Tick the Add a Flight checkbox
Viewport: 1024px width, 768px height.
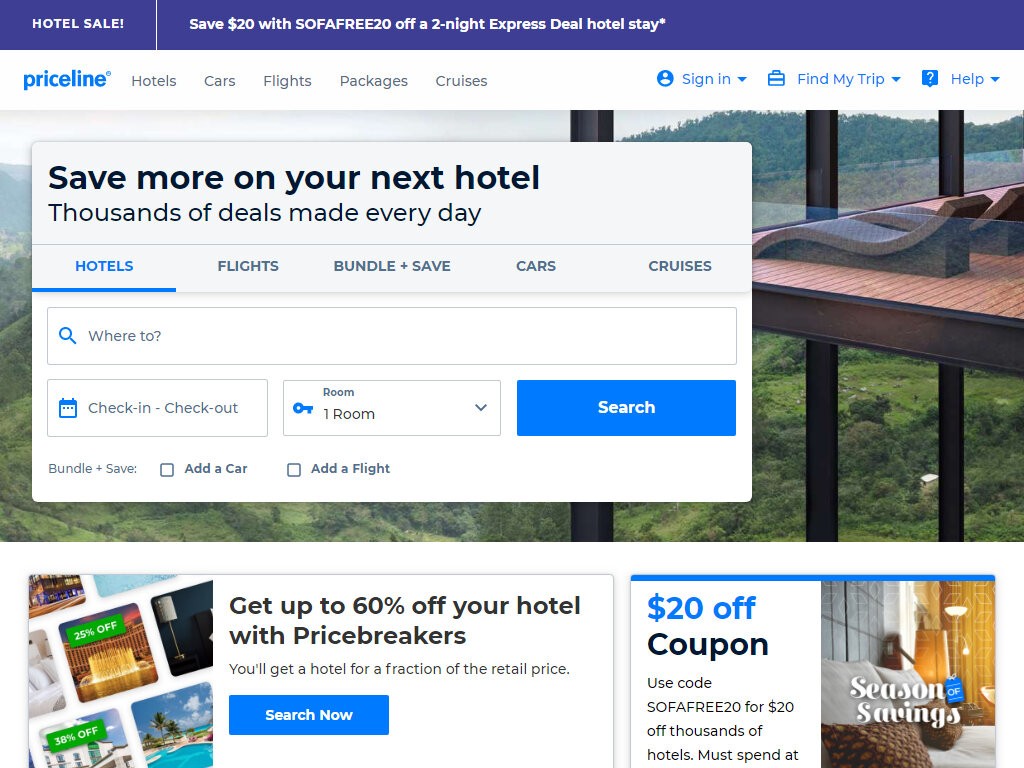[x=294, y=470]
